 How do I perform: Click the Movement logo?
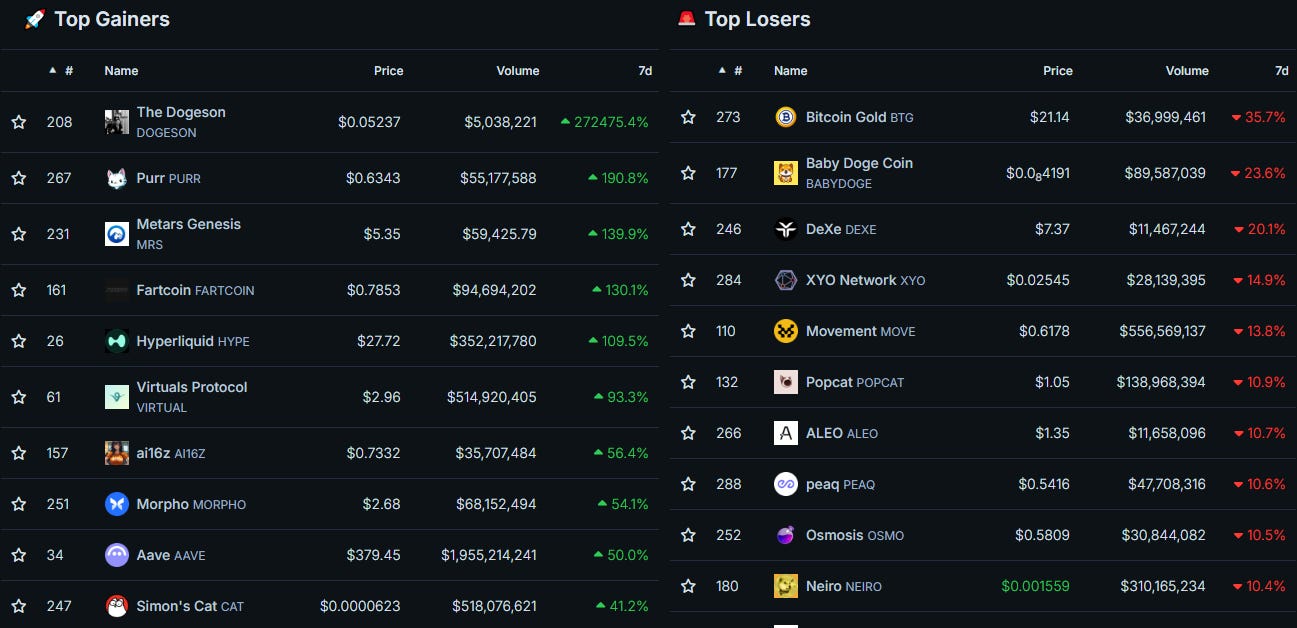point(786,331)
